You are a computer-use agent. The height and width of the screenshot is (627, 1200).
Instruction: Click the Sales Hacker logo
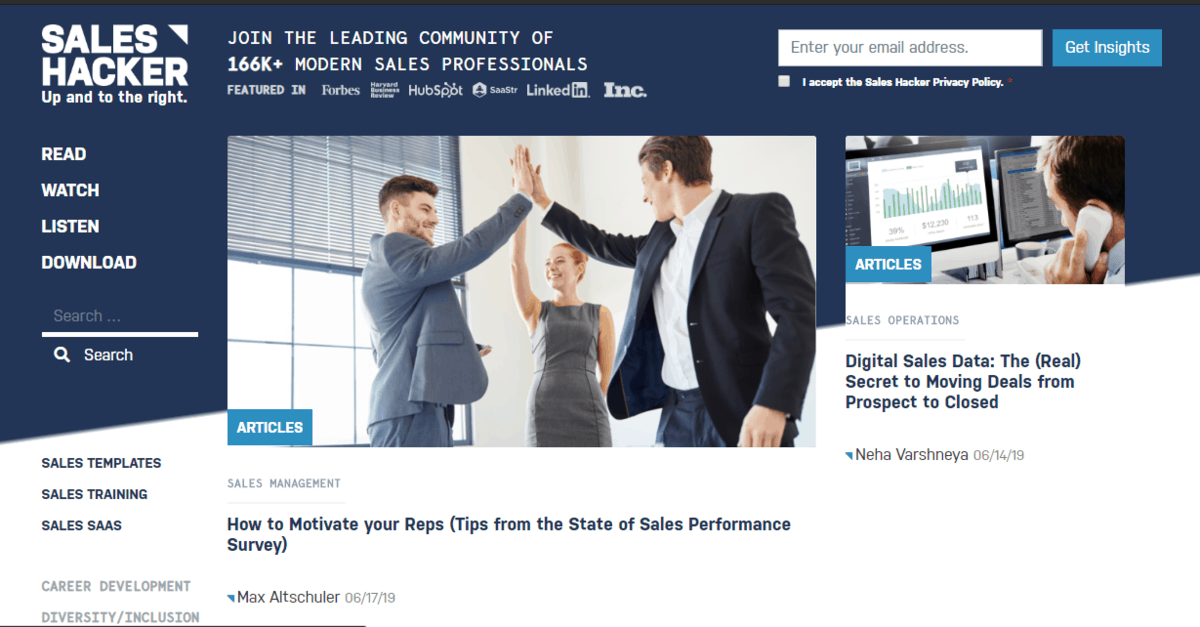click(x=115, y=65)
